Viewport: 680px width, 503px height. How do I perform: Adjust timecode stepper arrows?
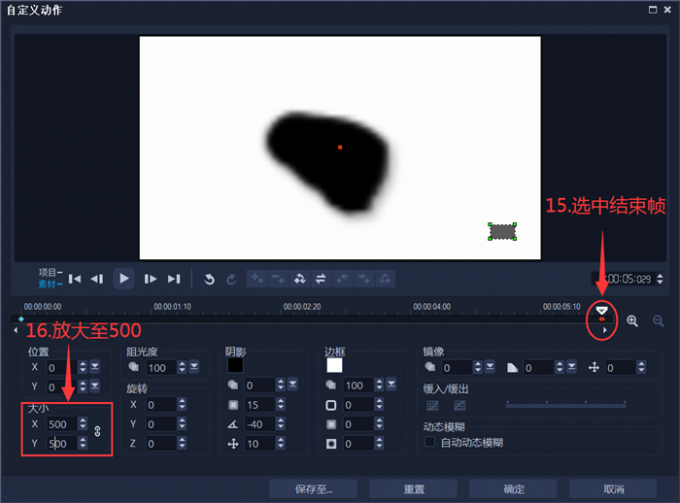coord(660,278)
